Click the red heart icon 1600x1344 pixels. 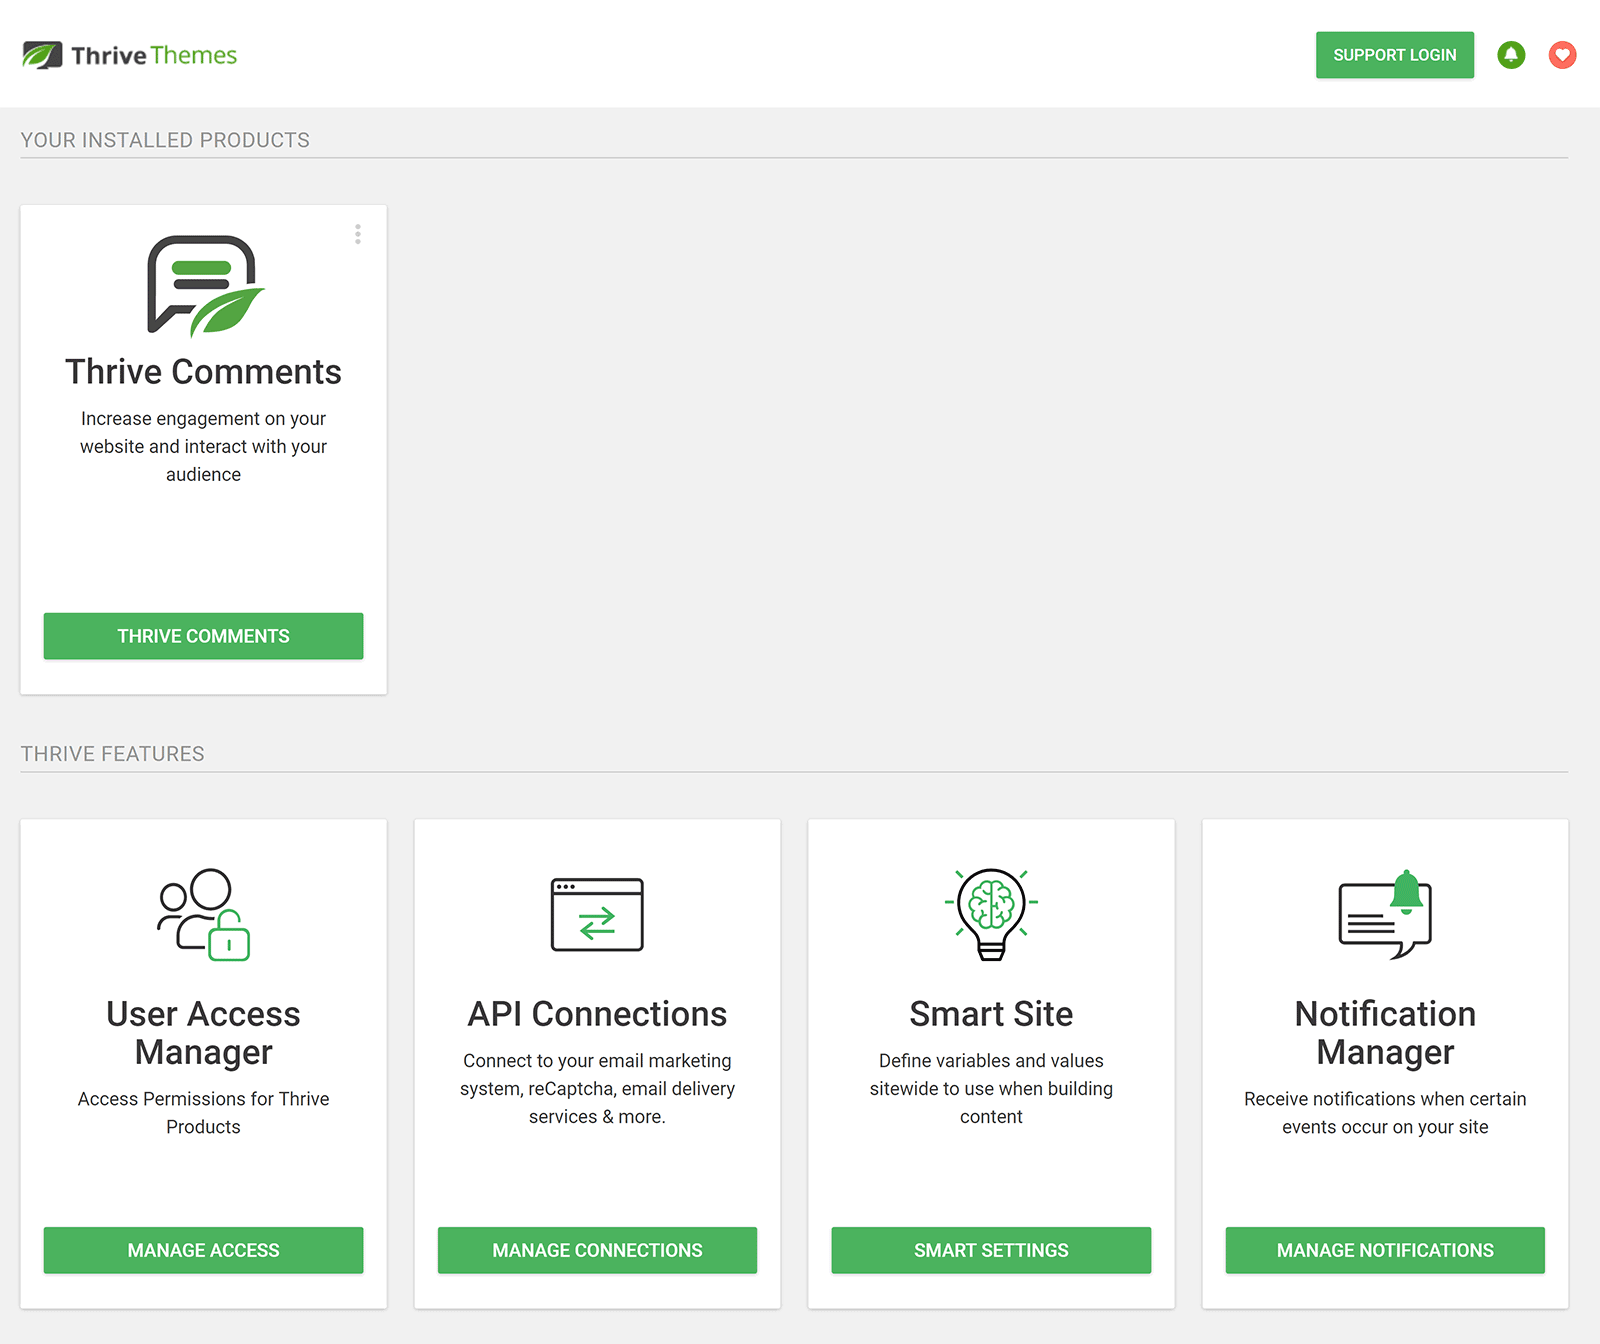pos(1562,55)
